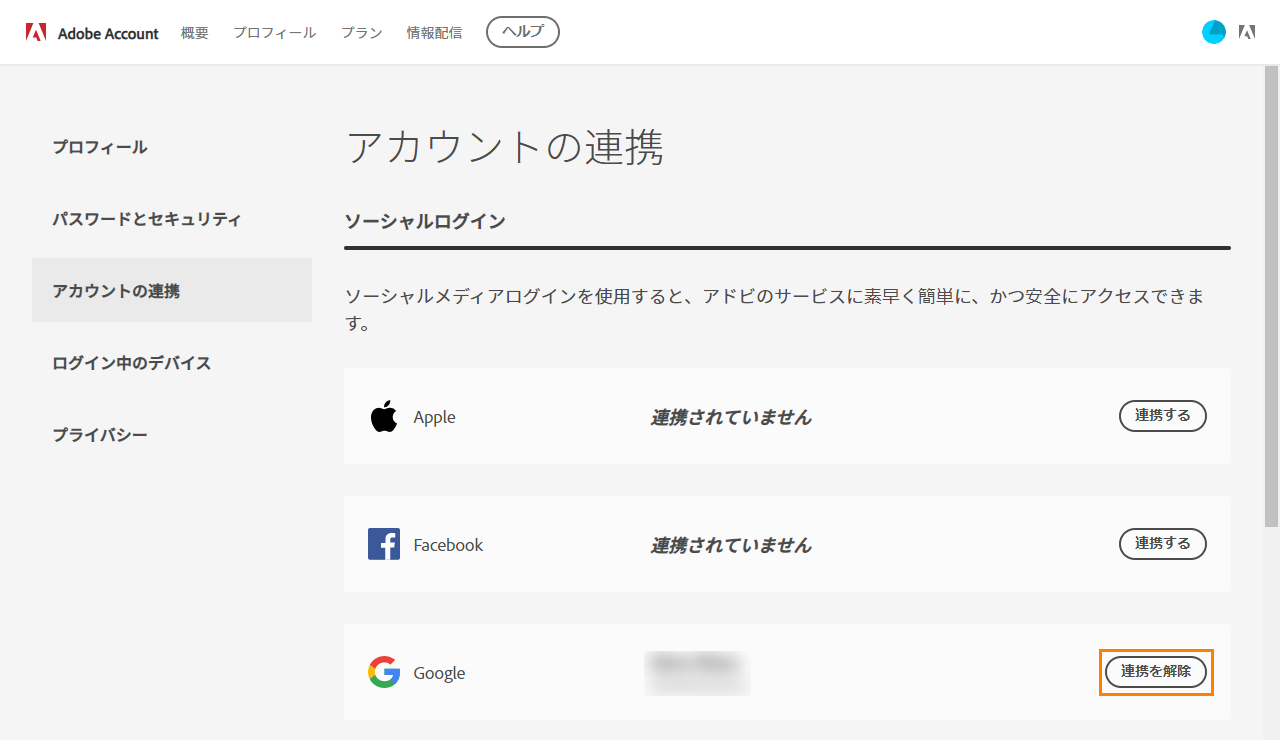Click the Google logo icon
Viewport: 1280px width, 740px height.
pos(384,672)
